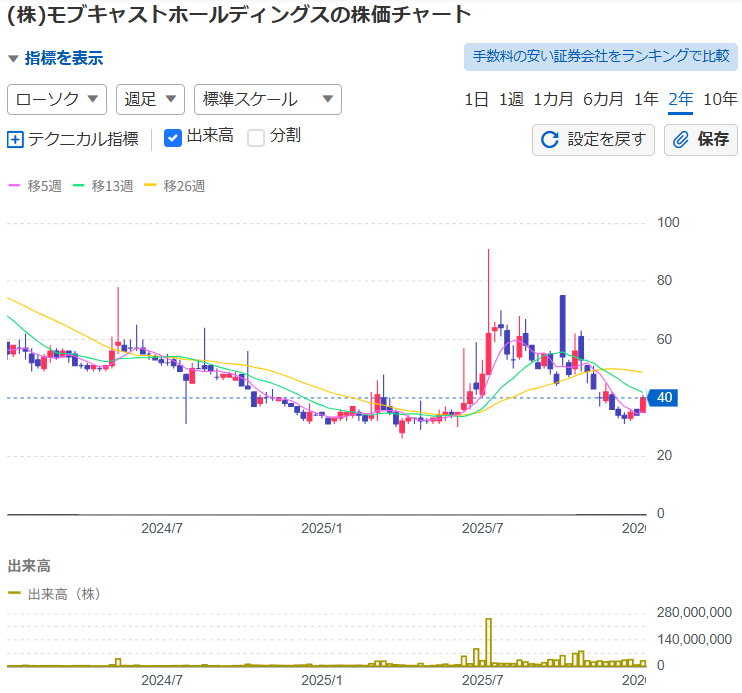Open the ローソク chart type dropdown
The height and width of the screenshot is (693, 742).
(x=57, y=99)
